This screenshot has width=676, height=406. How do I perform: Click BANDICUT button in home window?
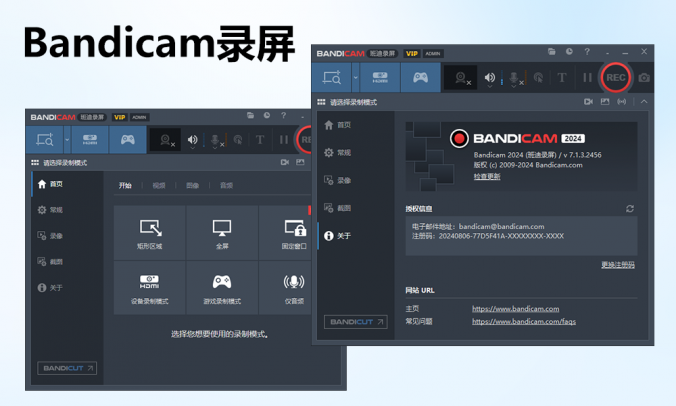click(67, 368)
